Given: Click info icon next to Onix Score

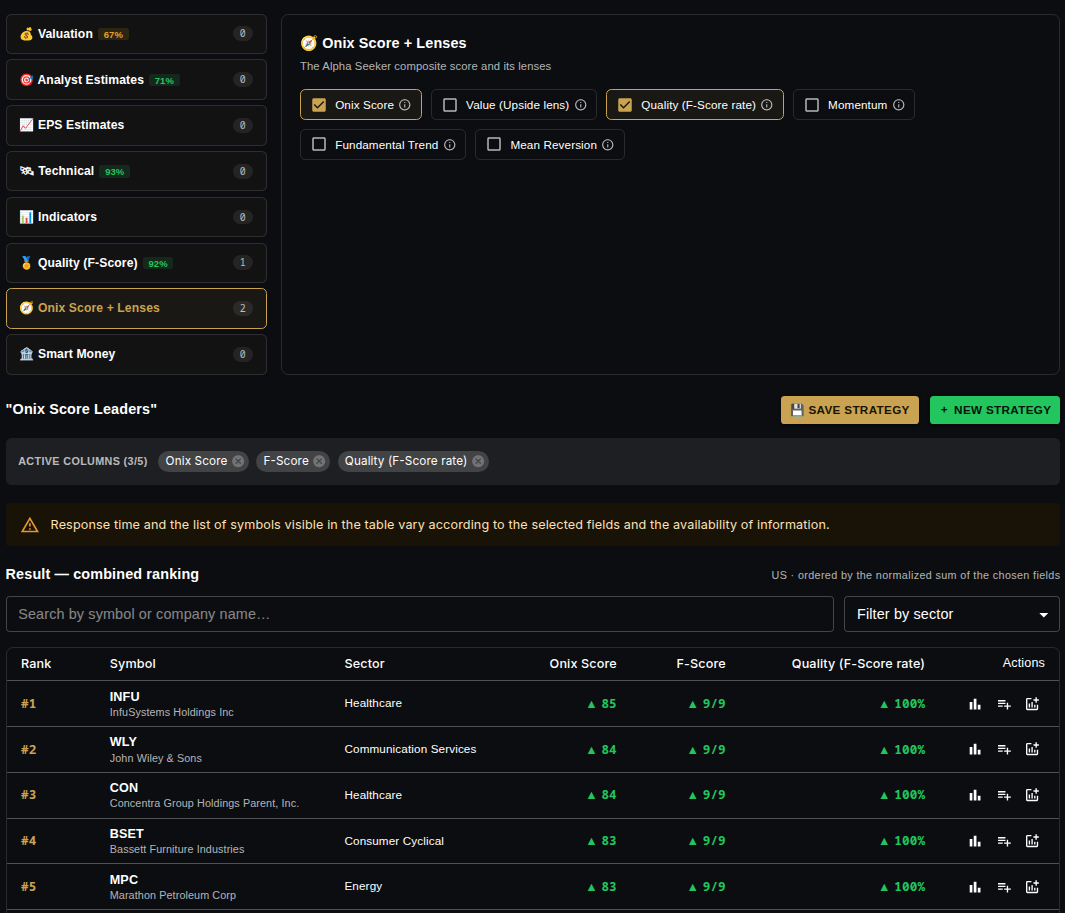Looking at the screenshot, I should [405, 105].
